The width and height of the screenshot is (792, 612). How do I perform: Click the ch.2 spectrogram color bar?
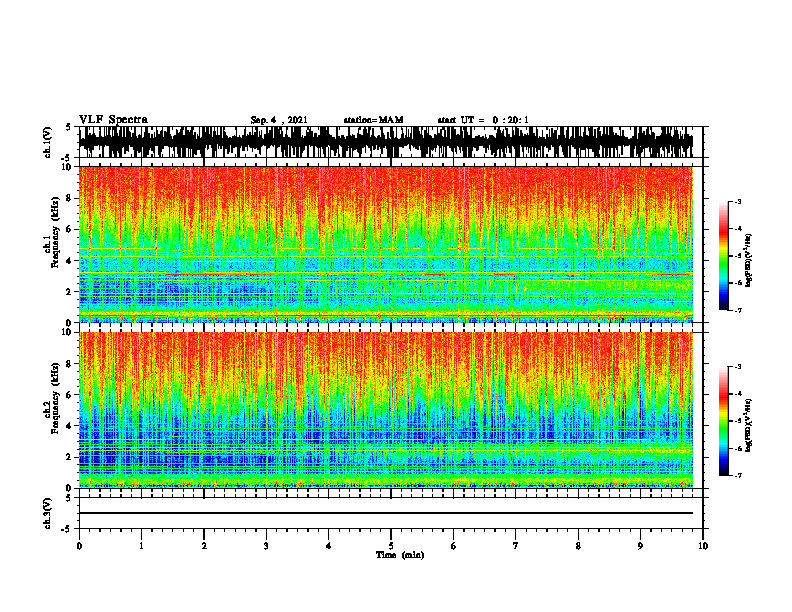(723, 421)
